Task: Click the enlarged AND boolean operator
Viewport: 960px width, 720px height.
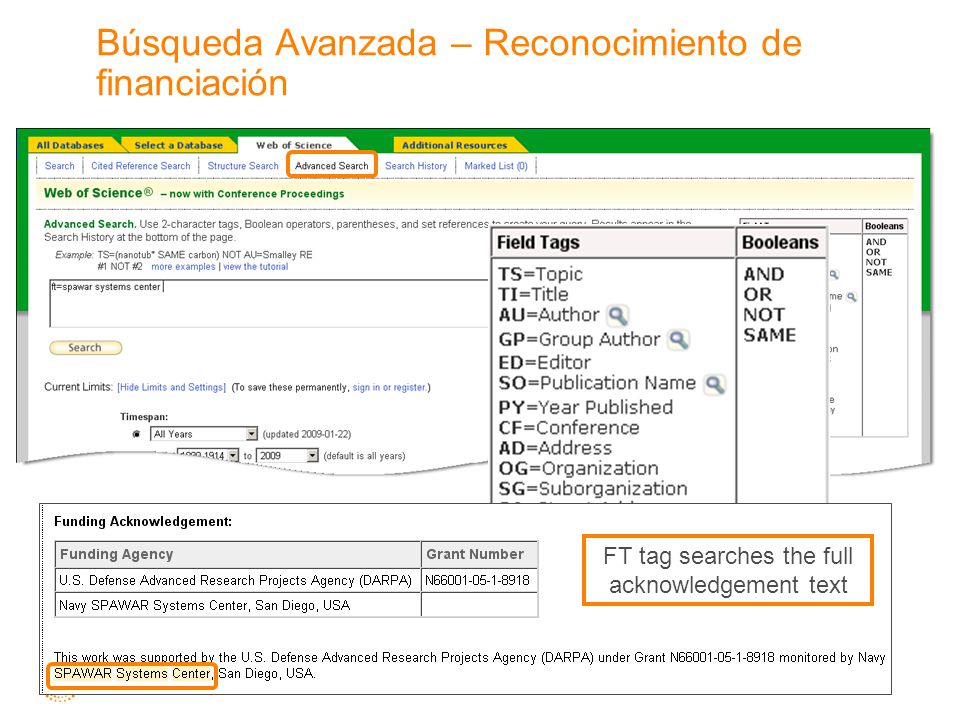Action: point(763,274)
